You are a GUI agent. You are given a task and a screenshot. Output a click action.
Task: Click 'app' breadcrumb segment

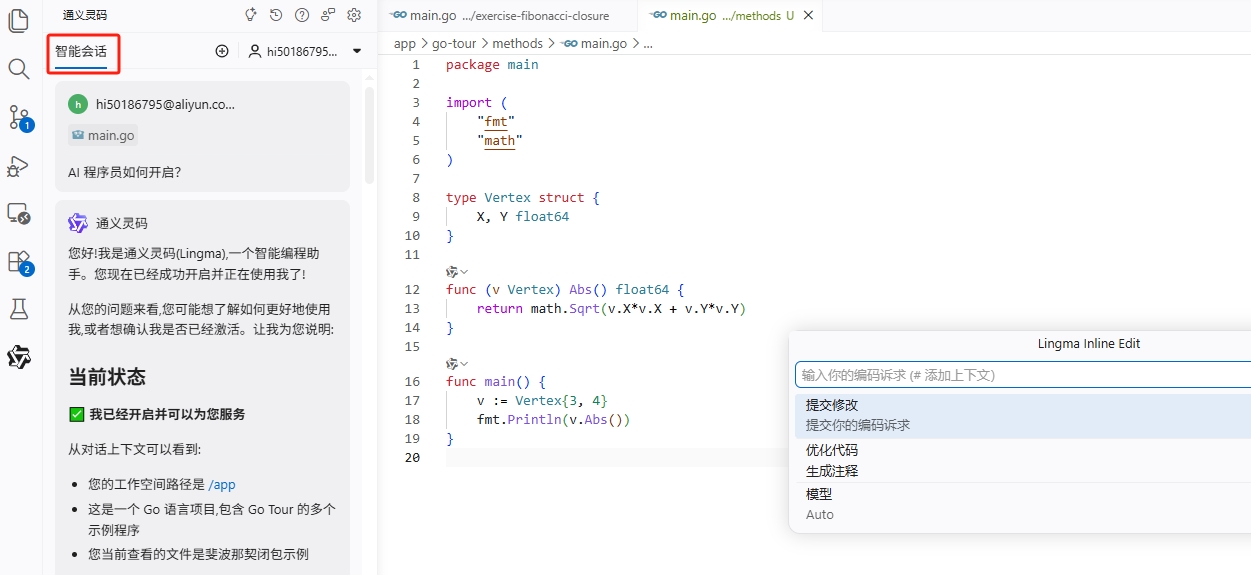click(x=404, y=44)
